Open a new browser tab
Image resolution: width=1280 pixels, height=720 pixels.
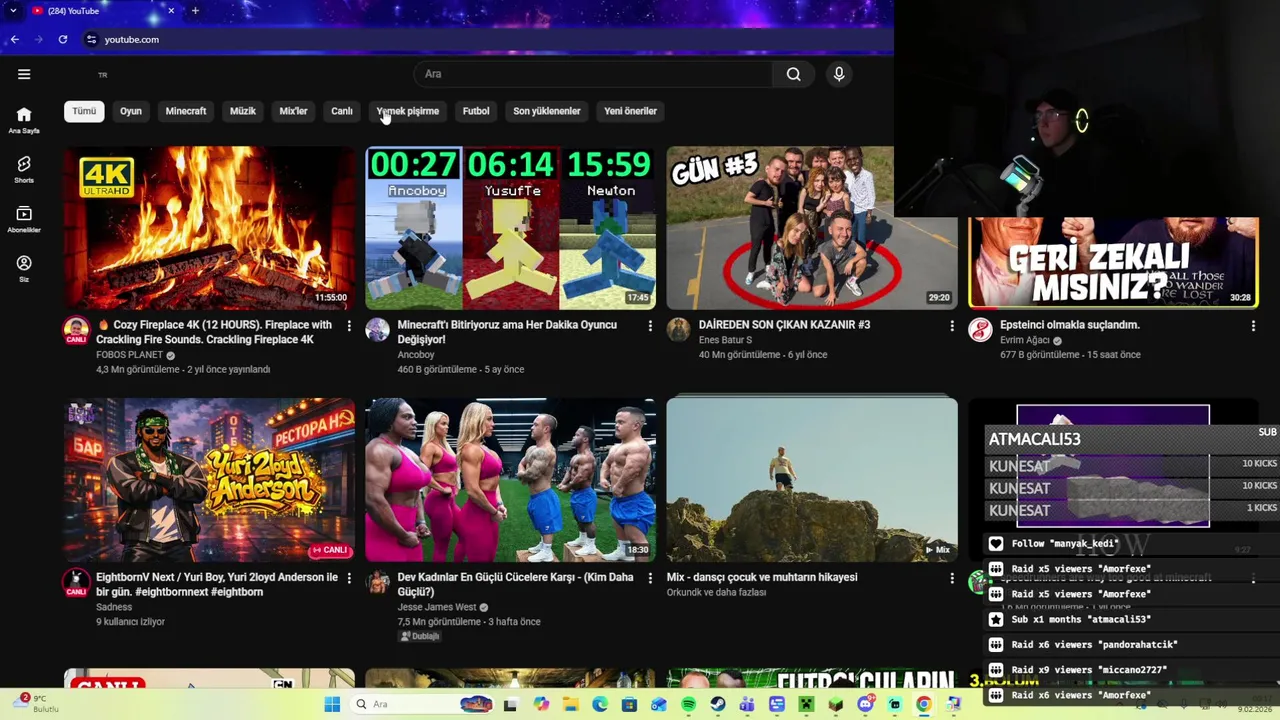(195, 11)
